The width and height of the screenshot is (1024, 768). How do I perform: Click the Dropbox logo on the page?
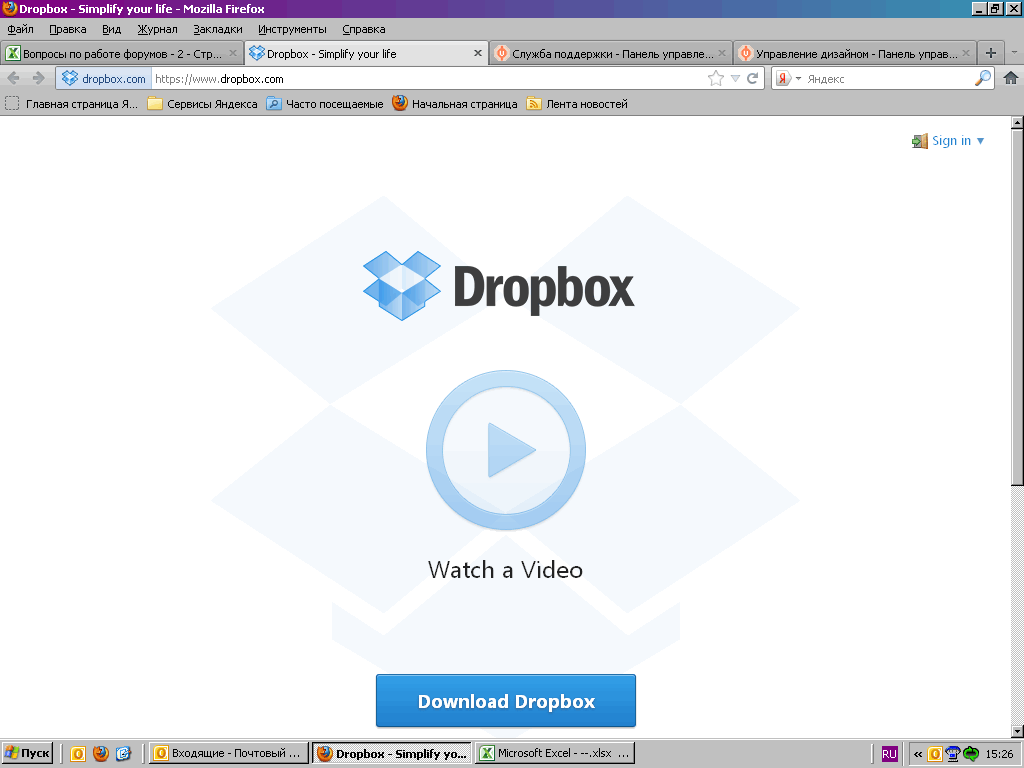tap(498, 286)
